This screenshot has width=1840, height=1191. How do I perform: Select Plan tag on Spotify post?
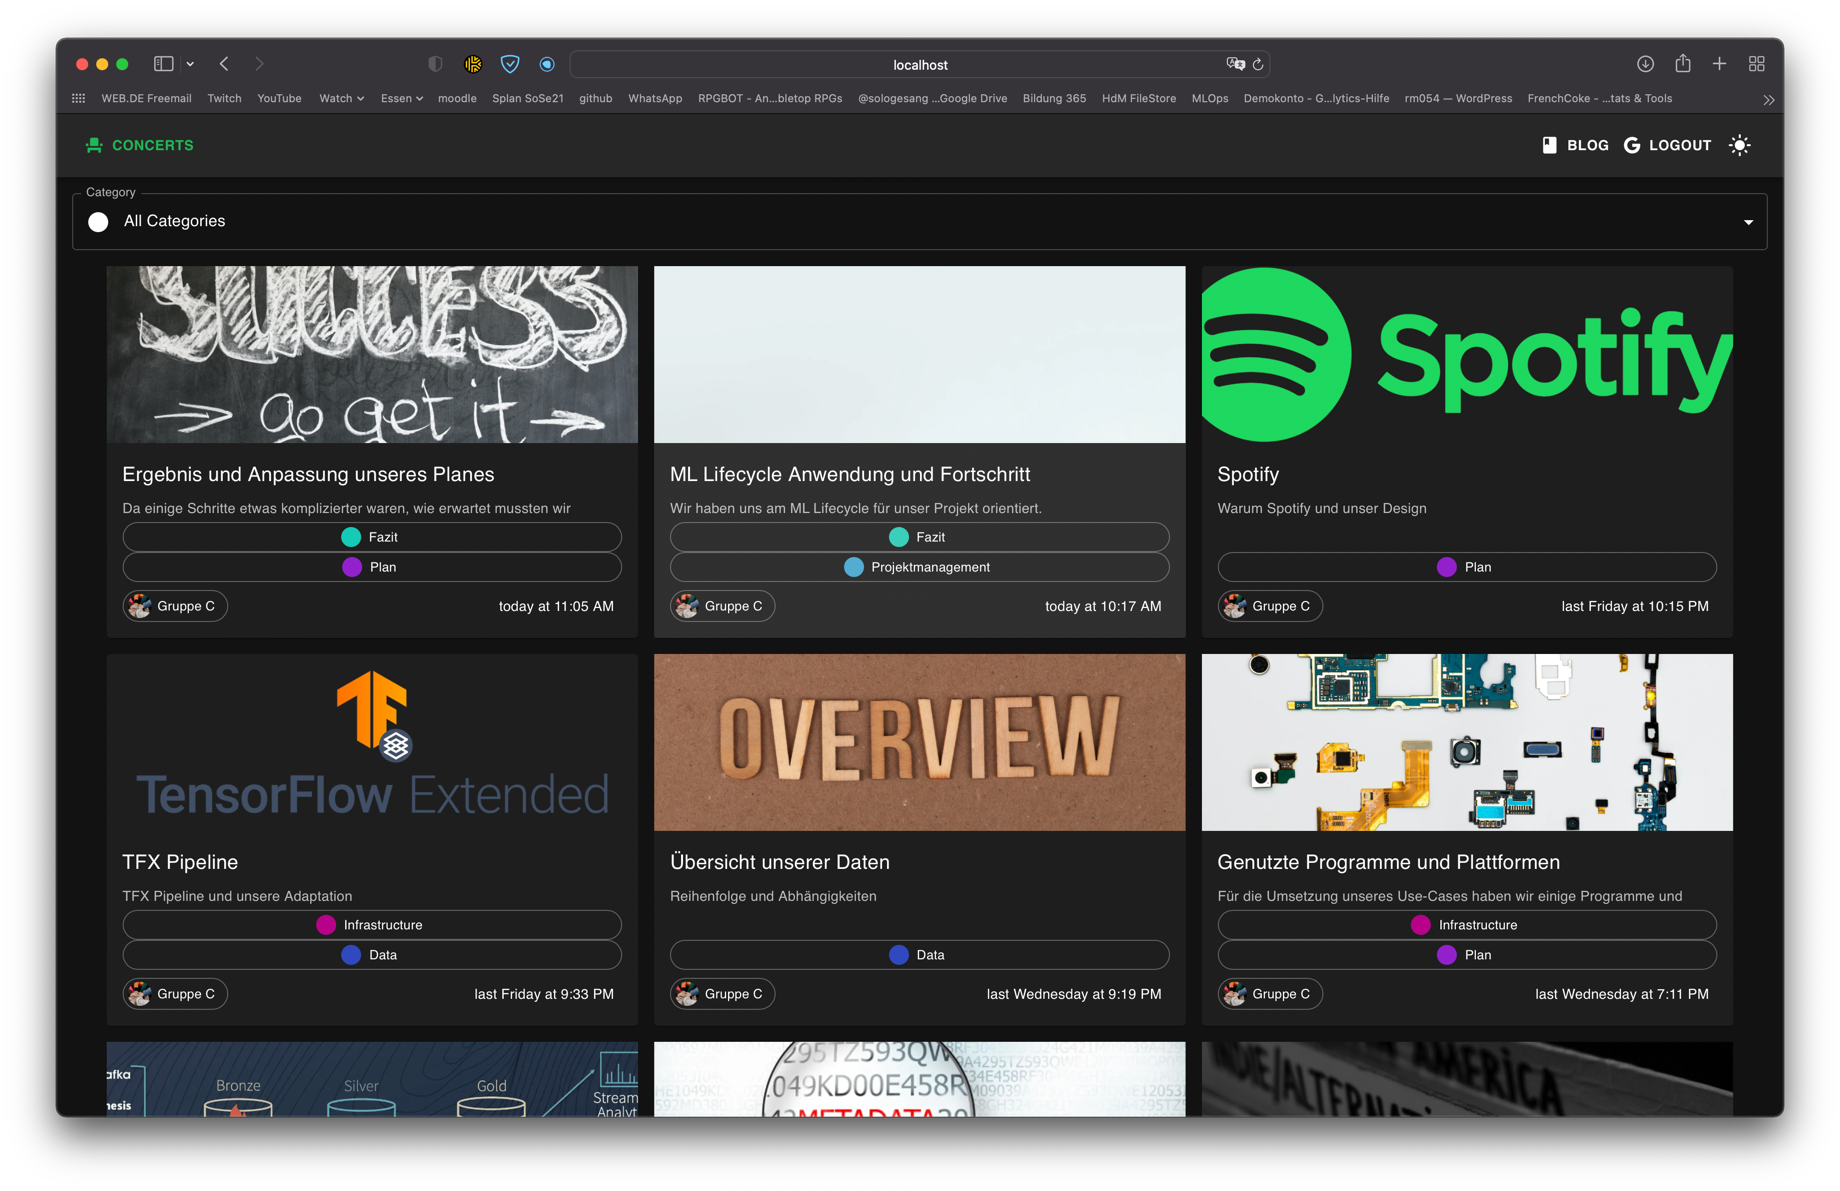1467,567
